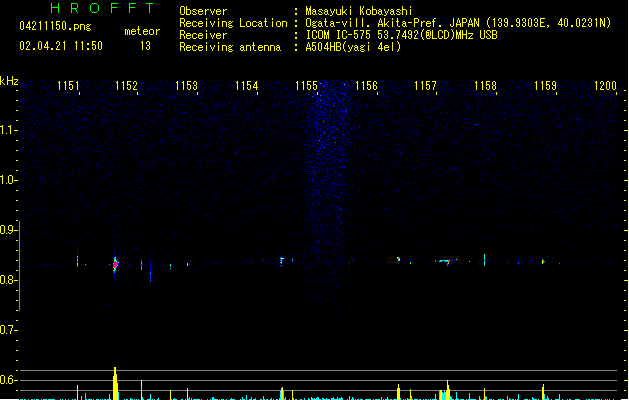Click the 'Receiving Location' label
Viewport: 629px width, 400px height.
(x=233, y=23)
